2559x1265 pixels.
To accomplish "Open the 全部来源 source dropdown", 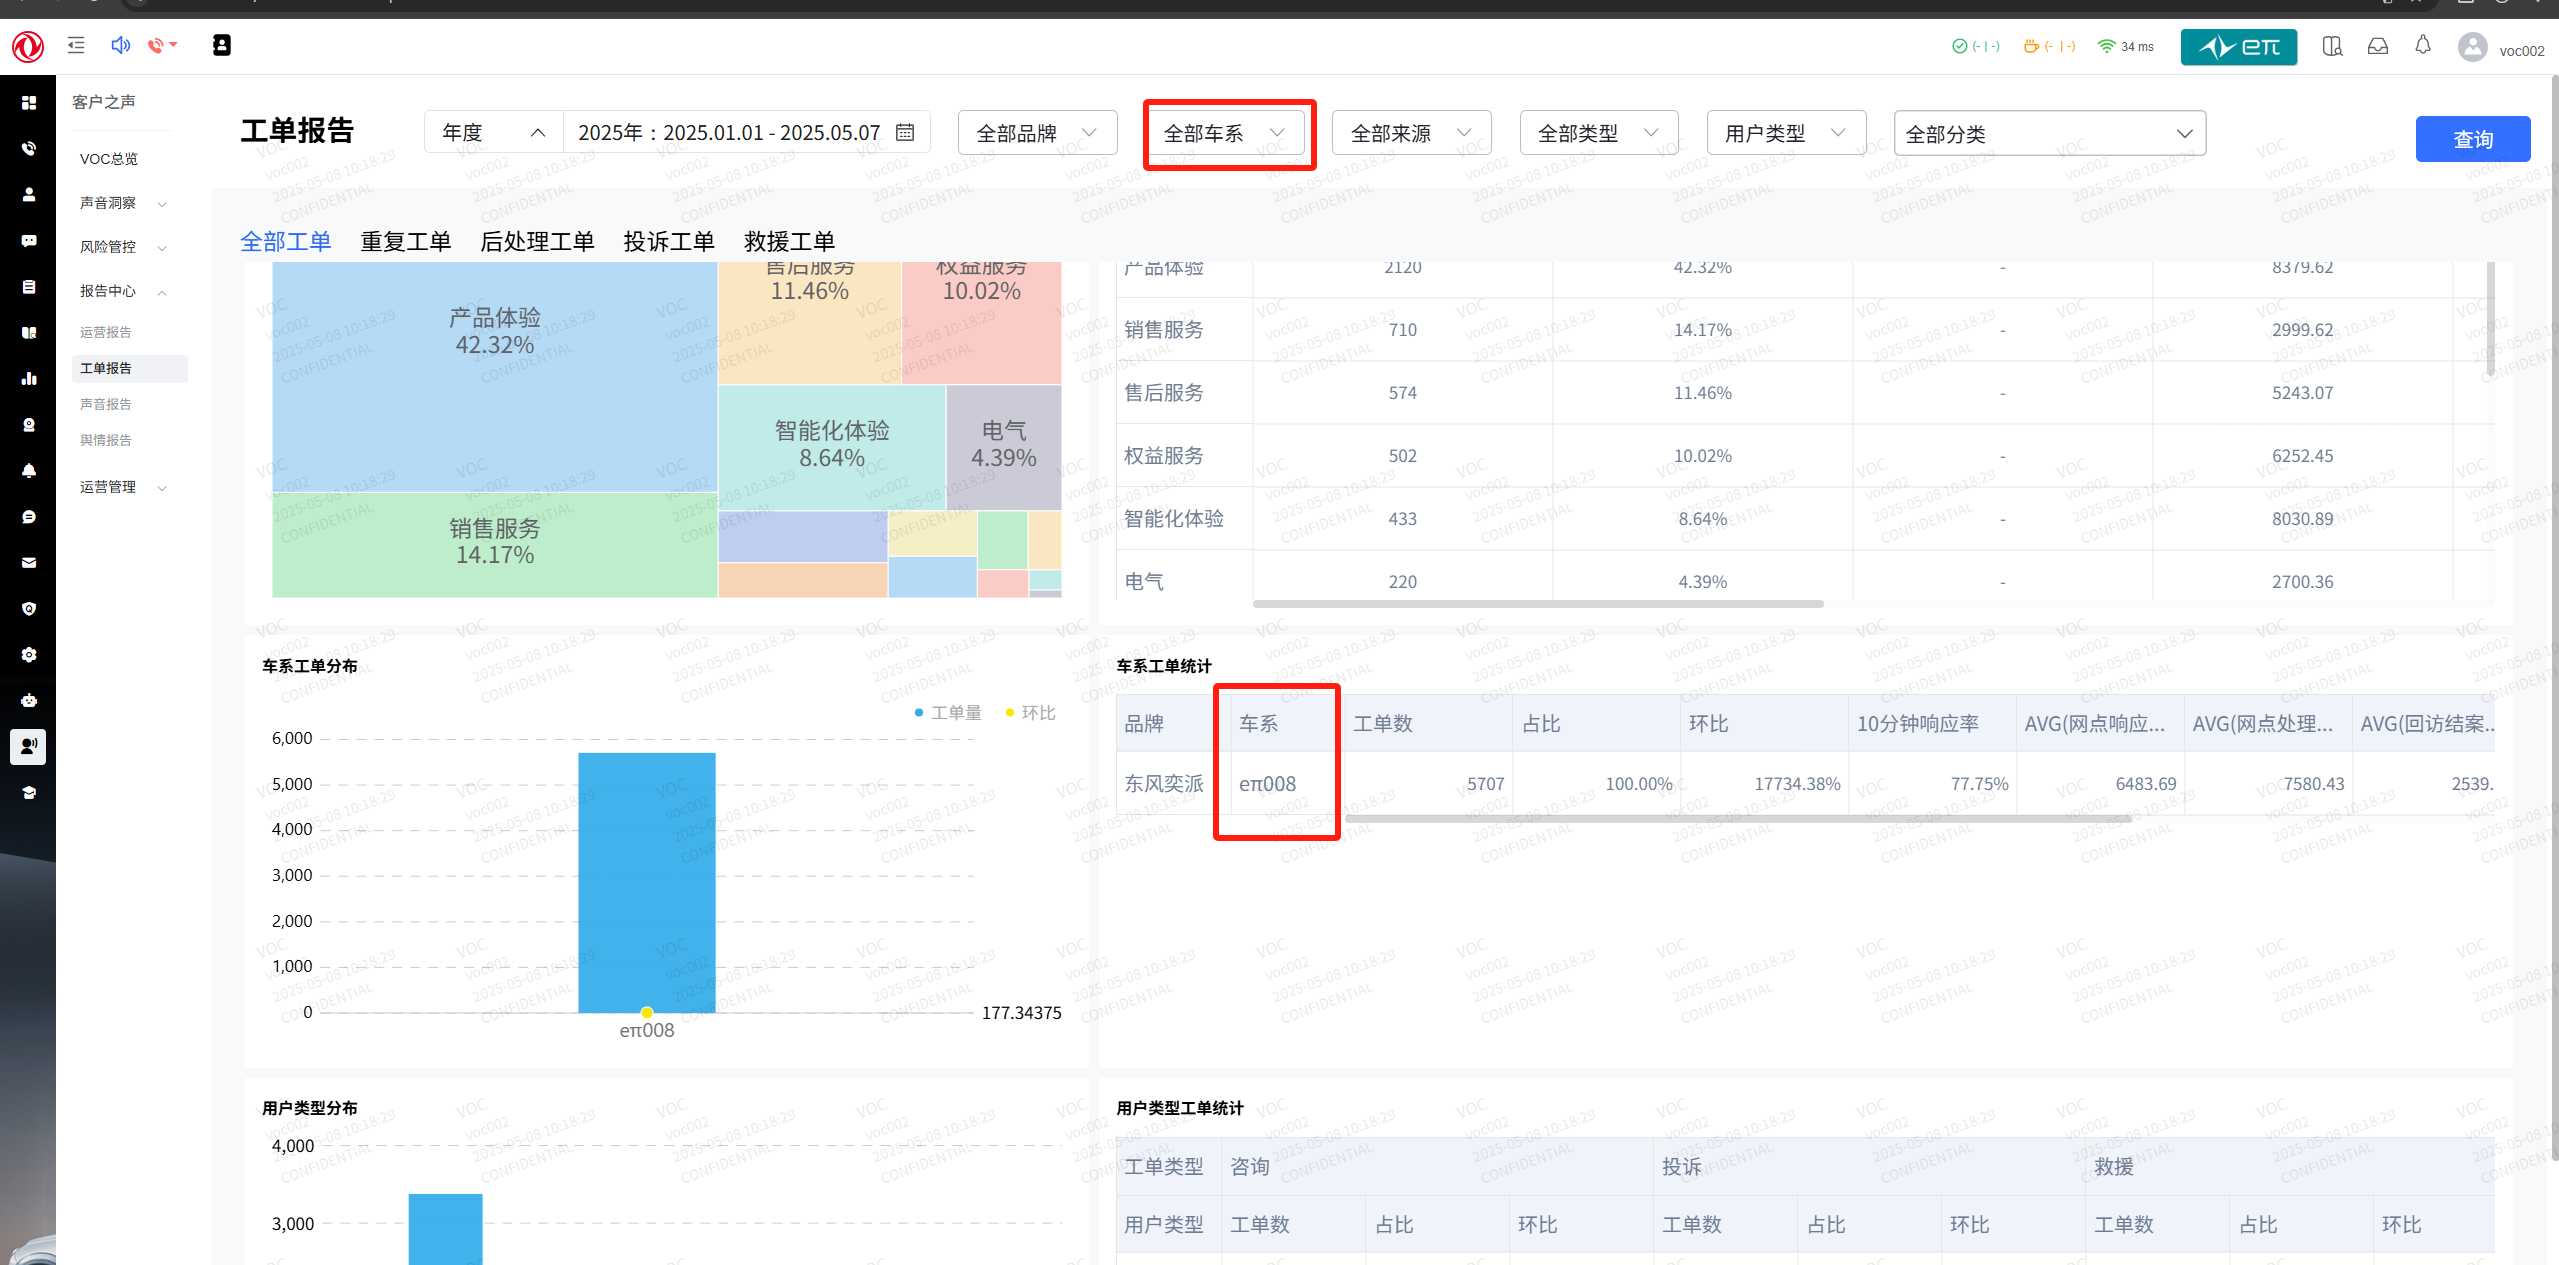I will pyautogui.click(x=1411, y=133).
